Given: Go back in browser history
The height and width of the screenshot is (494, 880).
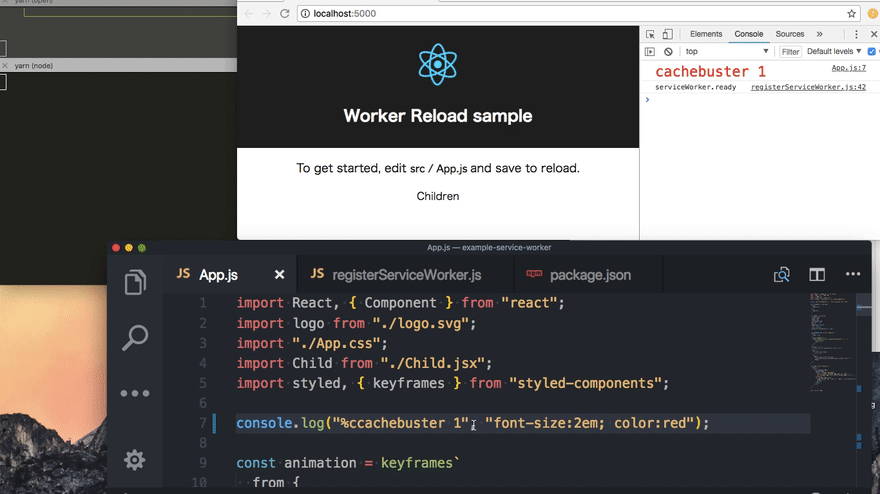Looking at the screenshot, I should tap(249, 13).
